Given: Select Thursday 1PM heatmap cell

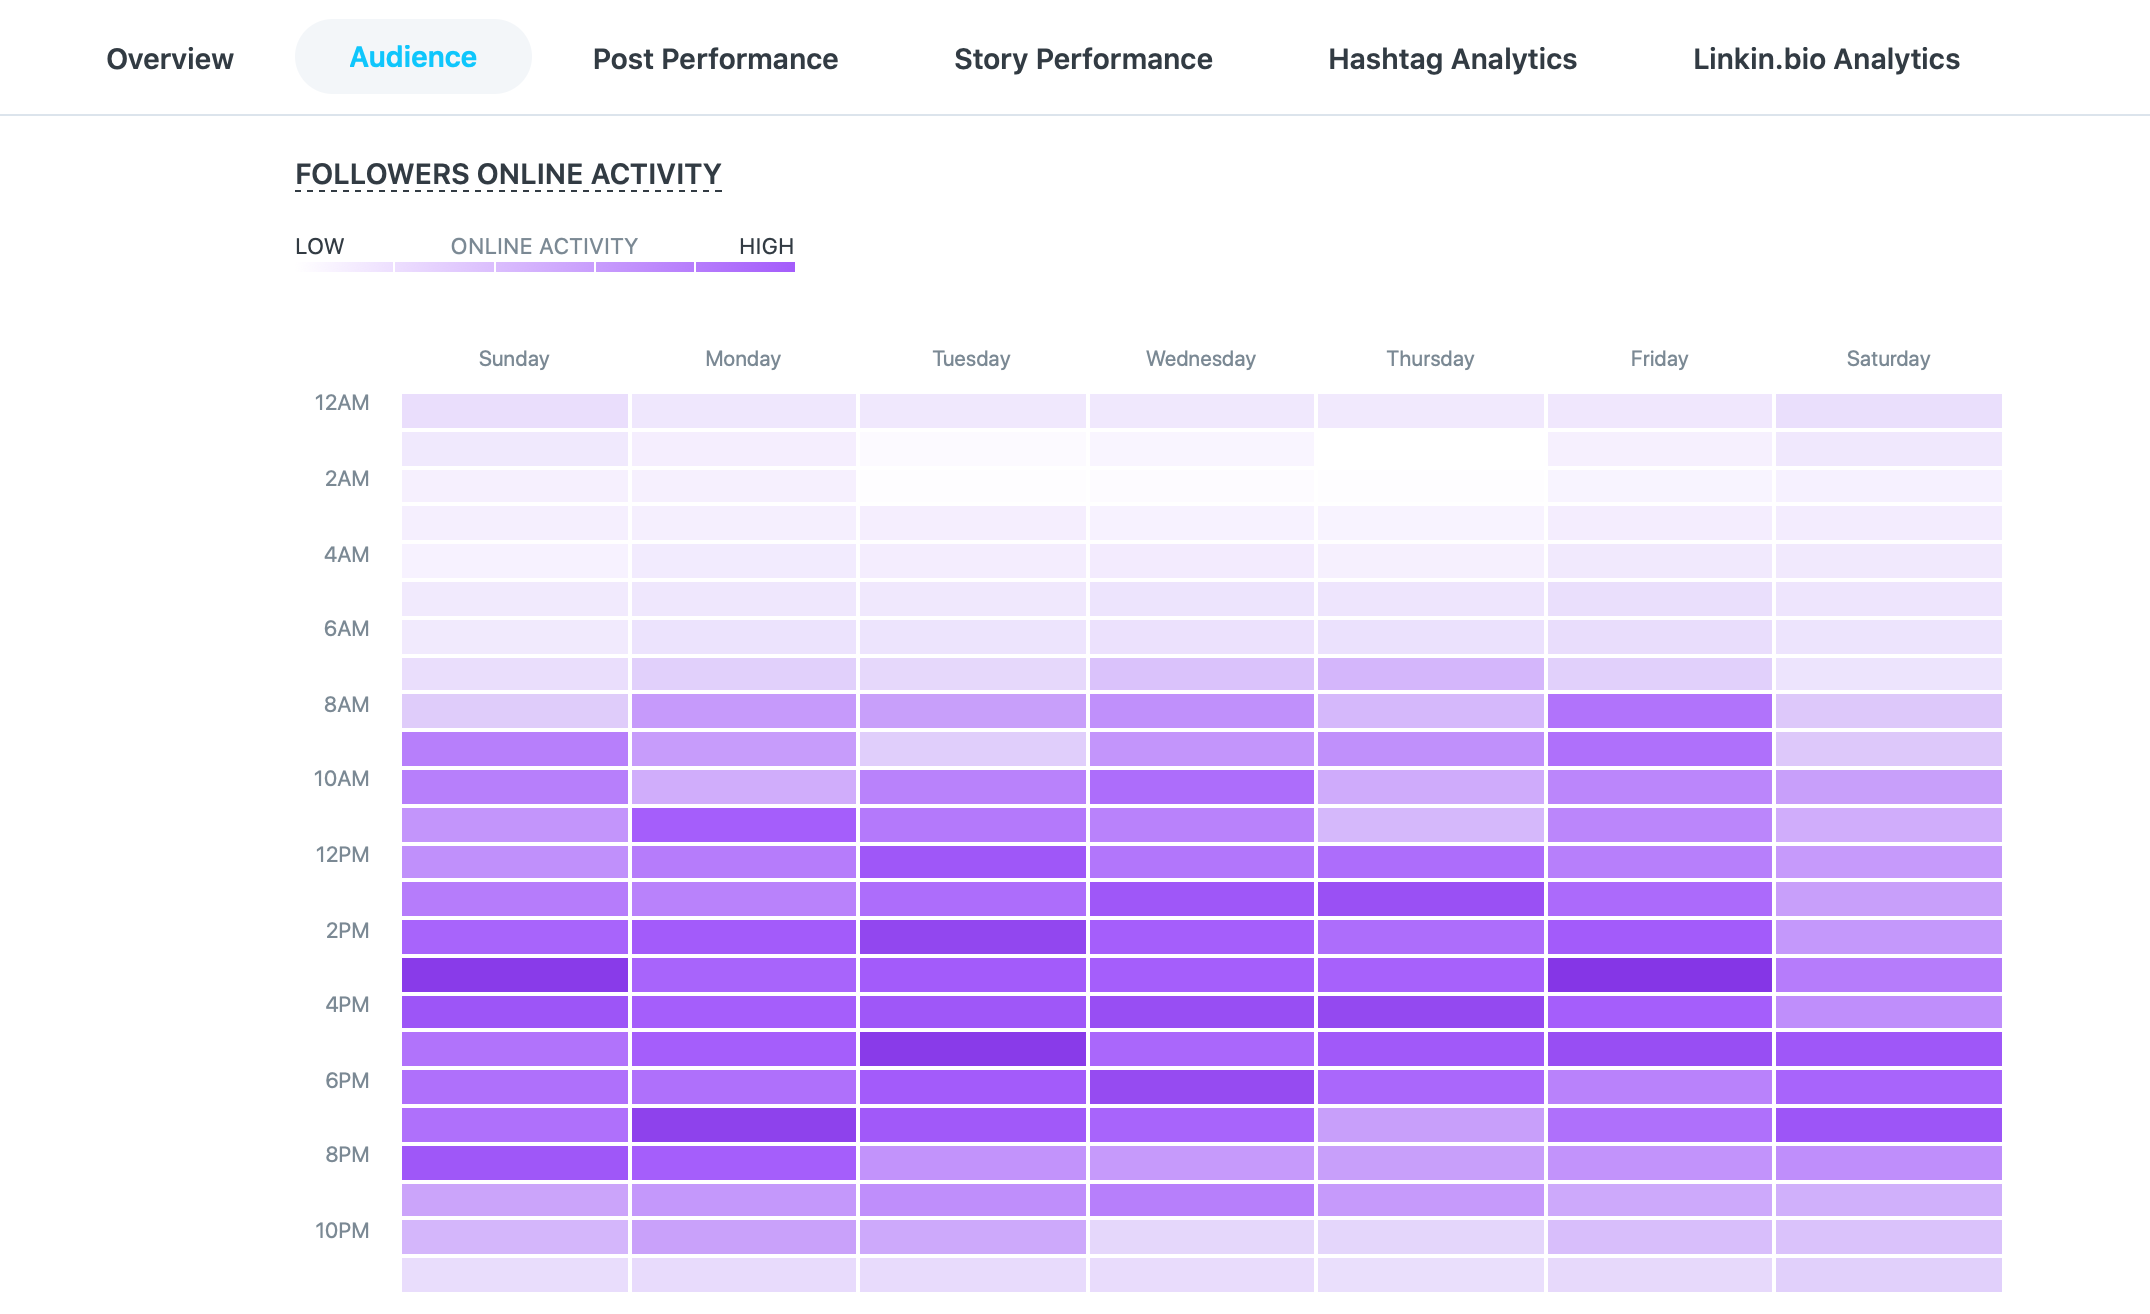Looking at the screenshot, I should pyautogui.click(x=1431, y=899).
